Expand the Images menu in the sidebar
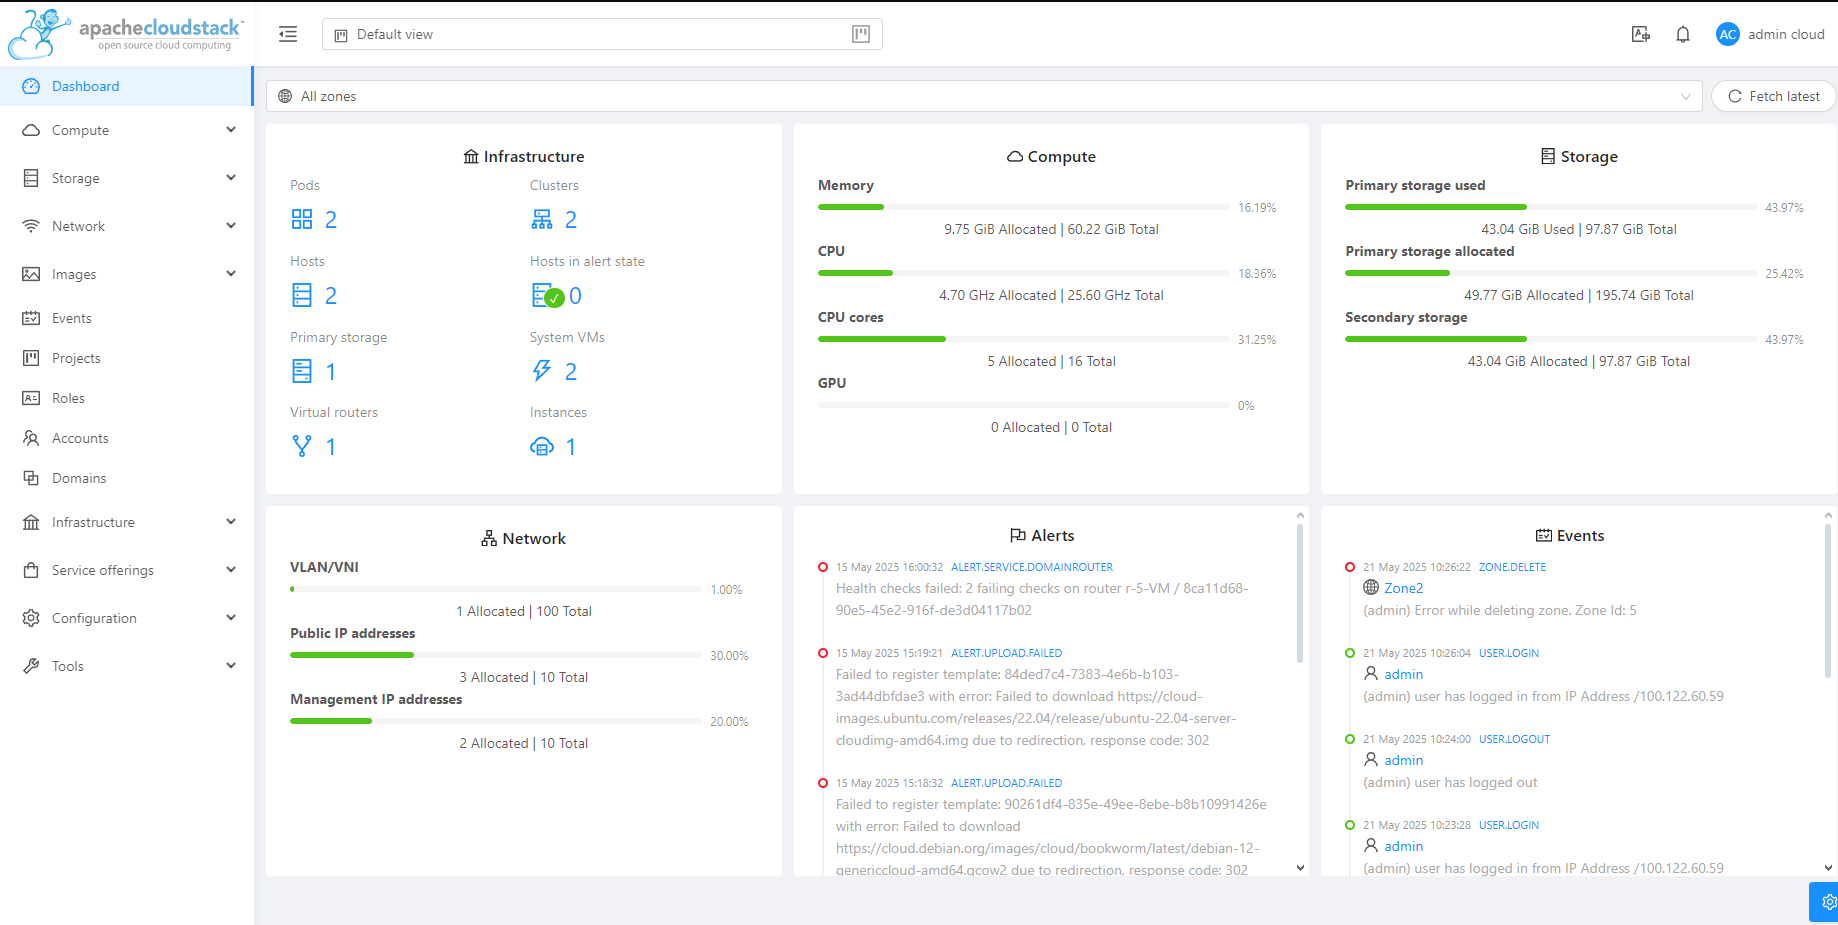Screen dimensions: 1838x925 (126, 274)
